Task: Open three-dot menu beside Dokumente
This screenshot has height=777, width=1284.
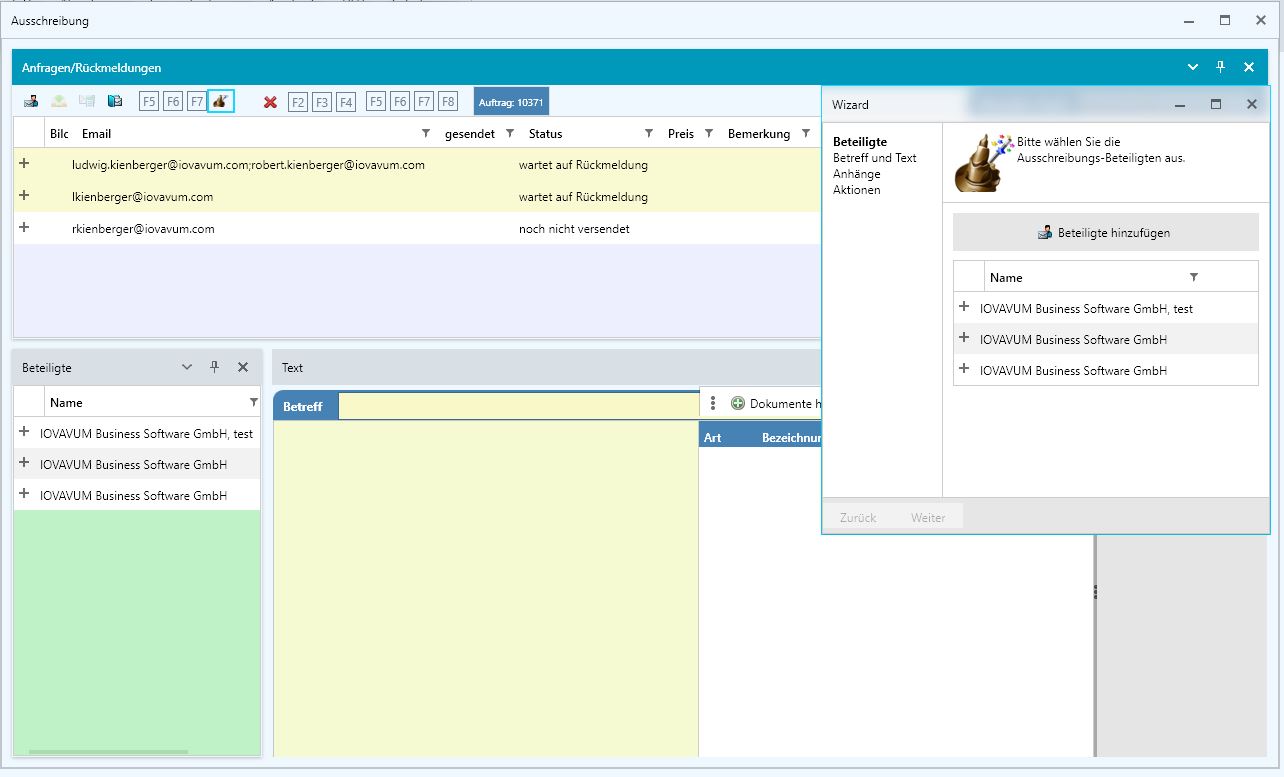Action: (713, 403)
